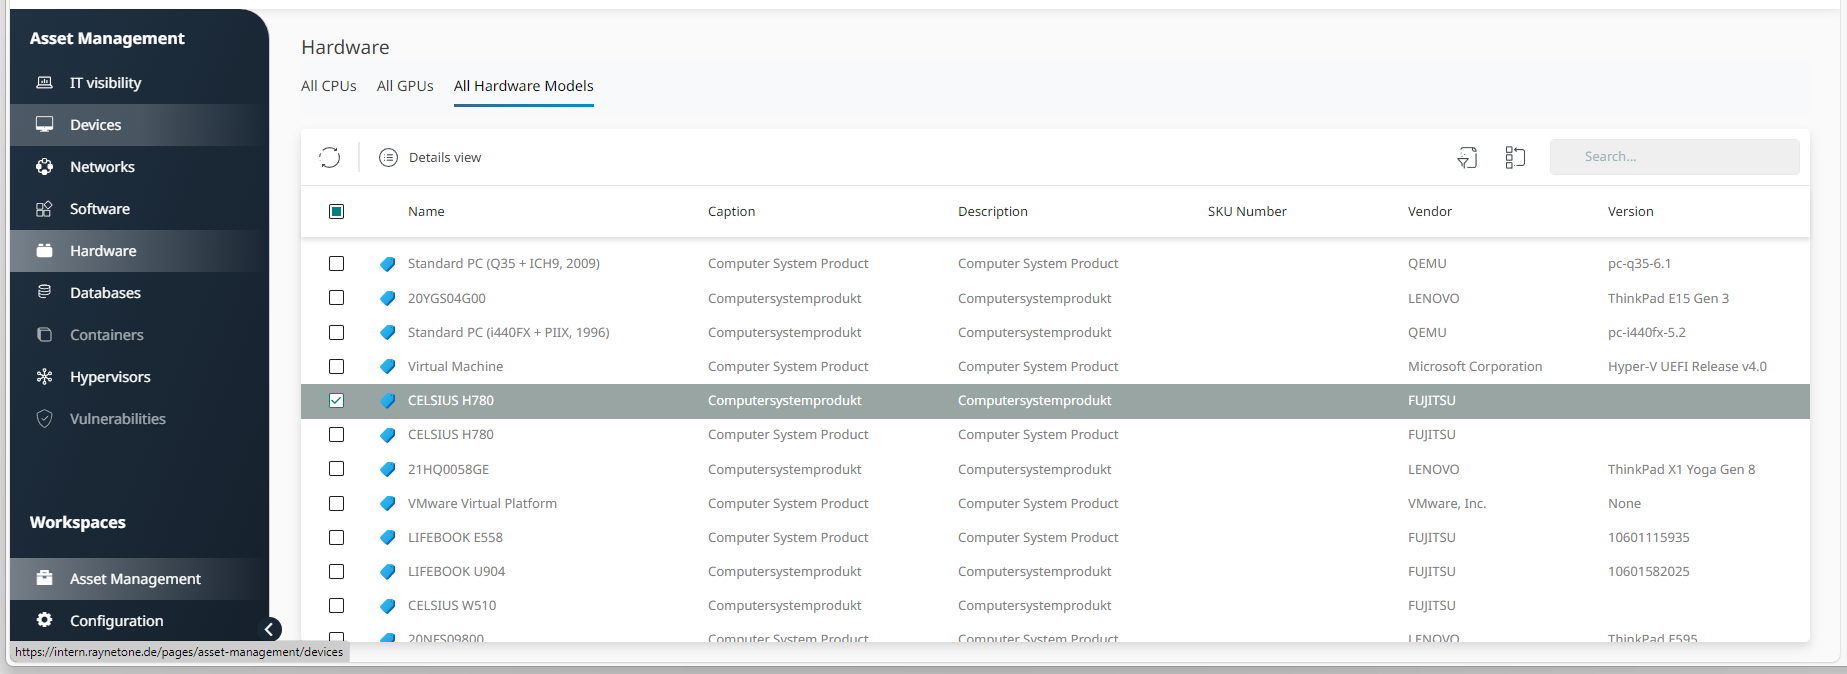Collapse the sidebar using the chevron arrow
The width and height of the screenshot is (1847, 674).
269,629
